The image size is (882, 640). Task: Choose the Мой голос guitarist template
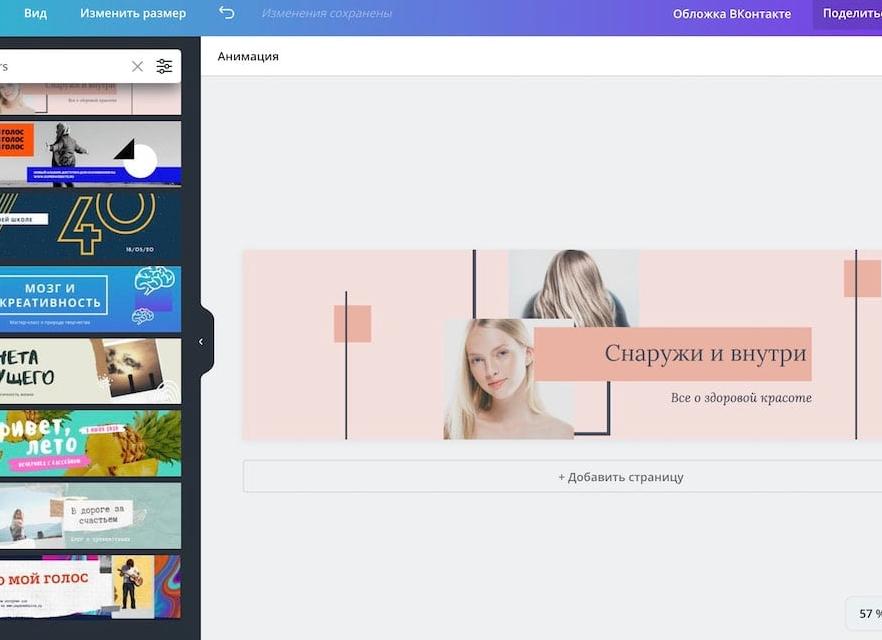(x=90, y=587)
